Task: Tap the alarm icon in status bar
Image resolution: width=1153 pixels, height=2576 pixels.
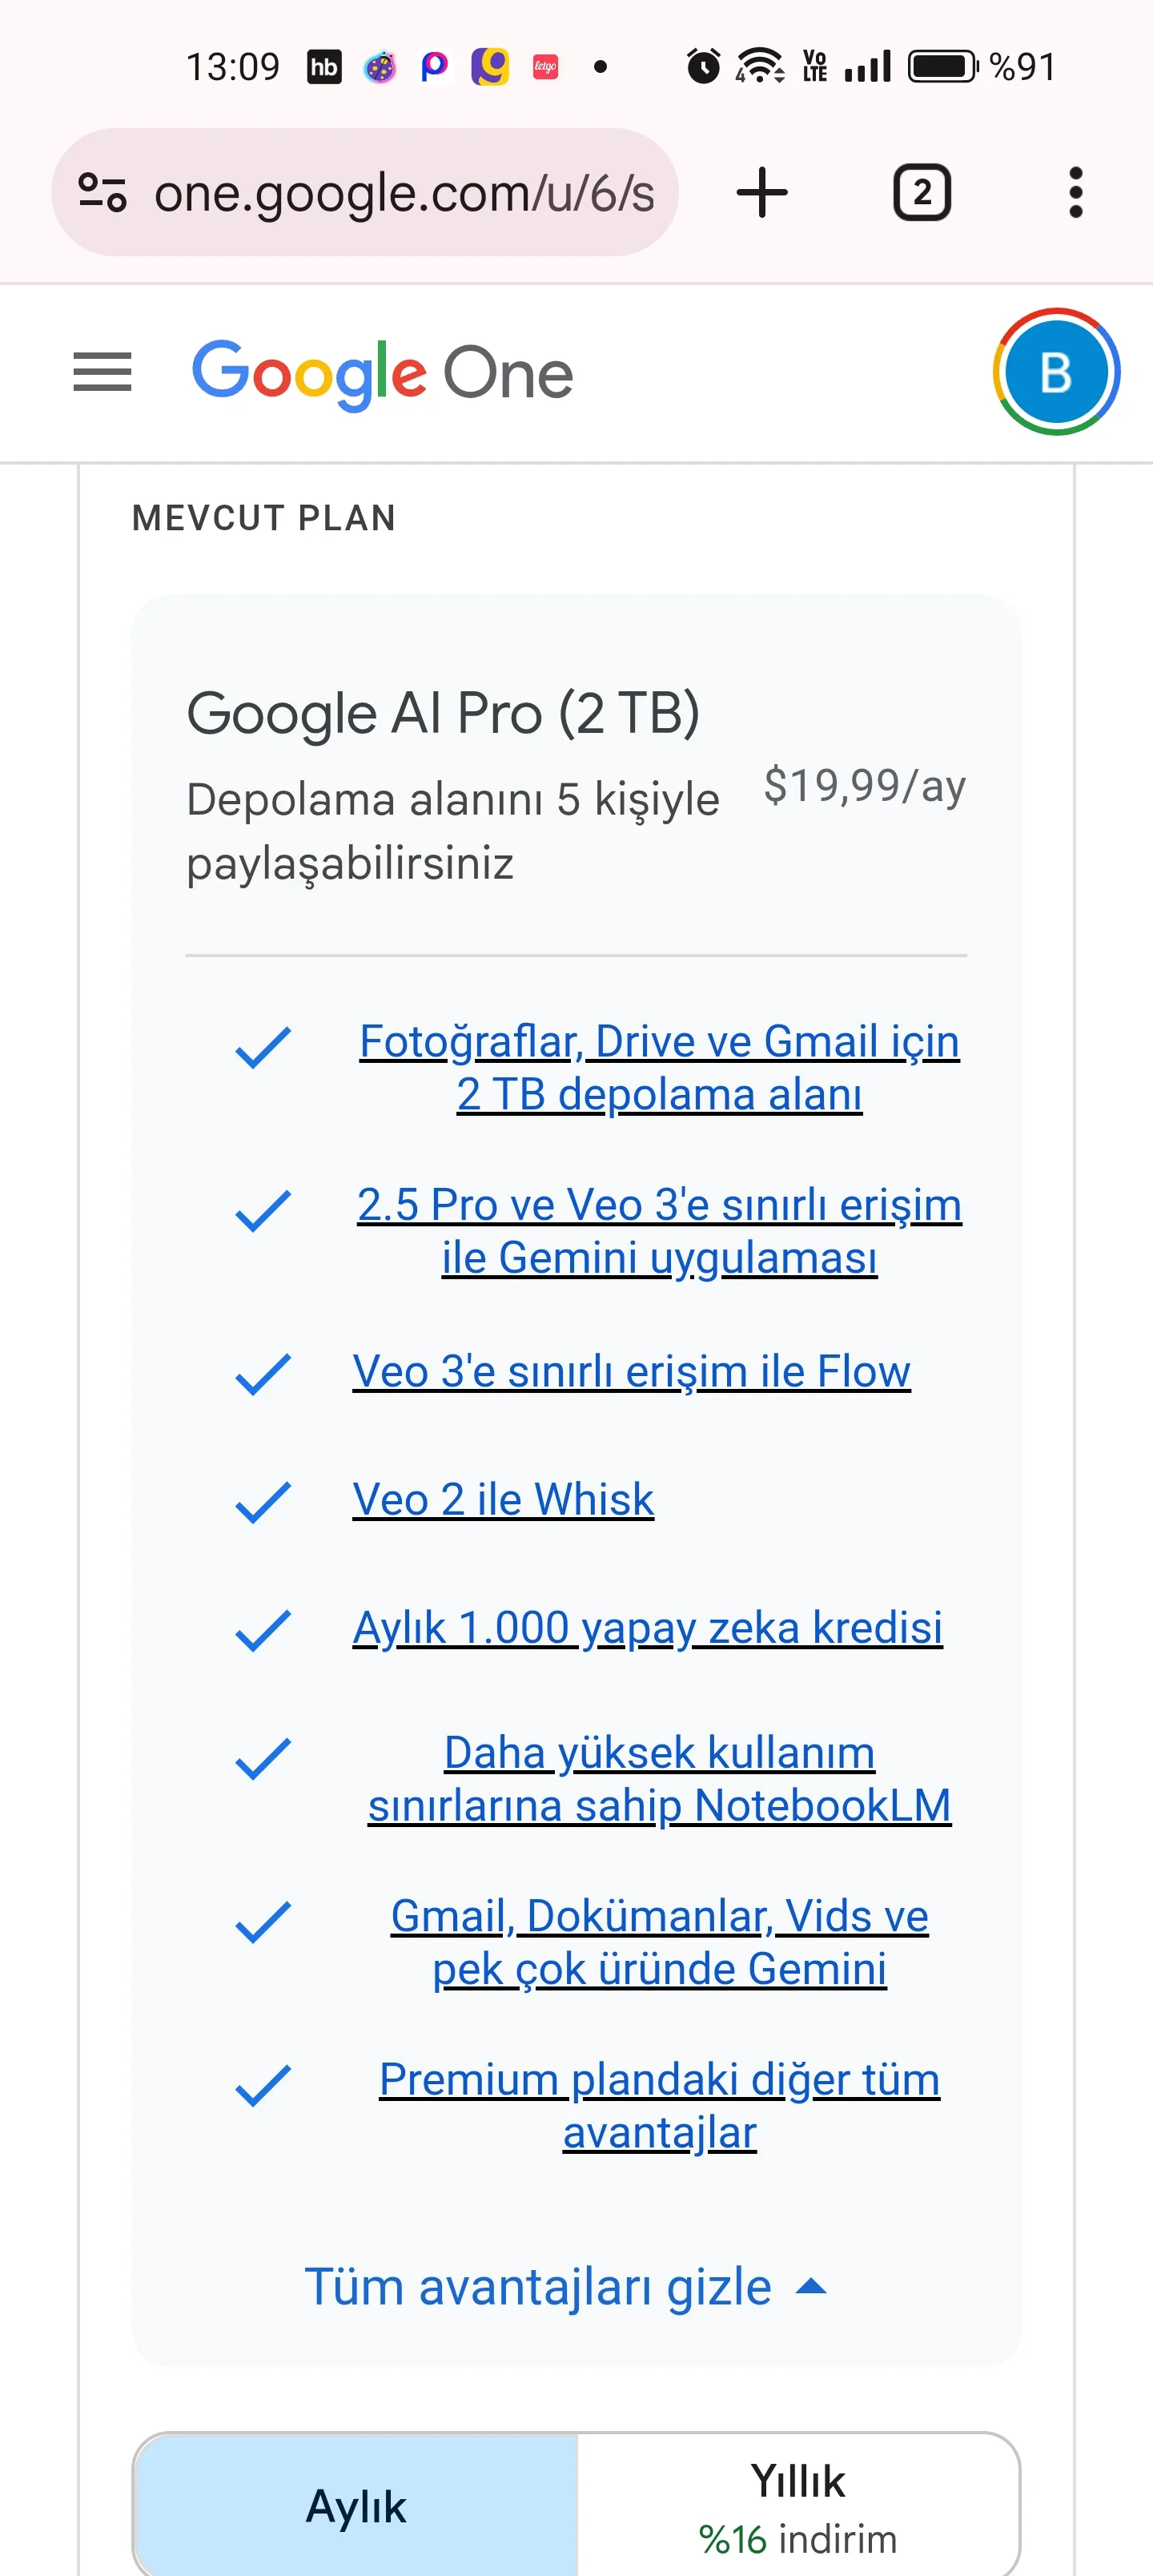Action: point(703,67)
